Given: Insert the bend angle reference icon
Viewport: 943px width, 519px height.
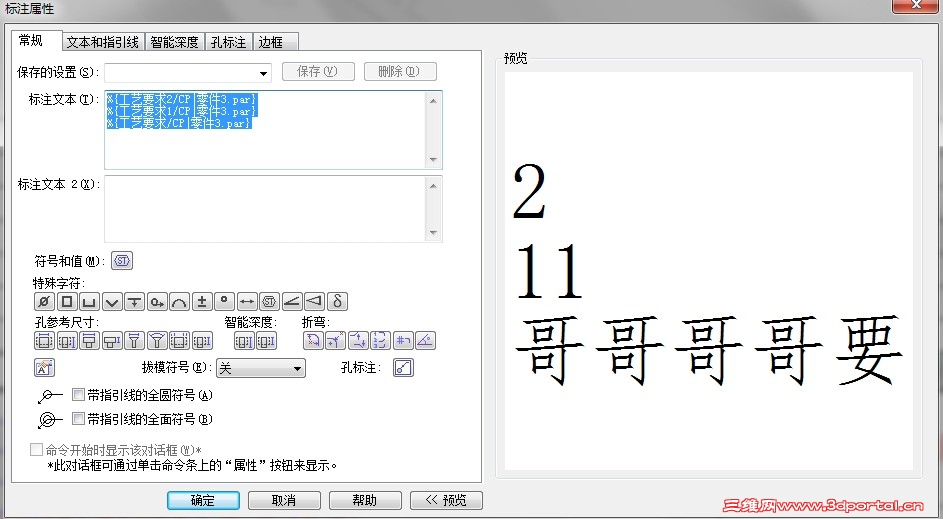Looking at the screenshot, I should pos(425,341).
